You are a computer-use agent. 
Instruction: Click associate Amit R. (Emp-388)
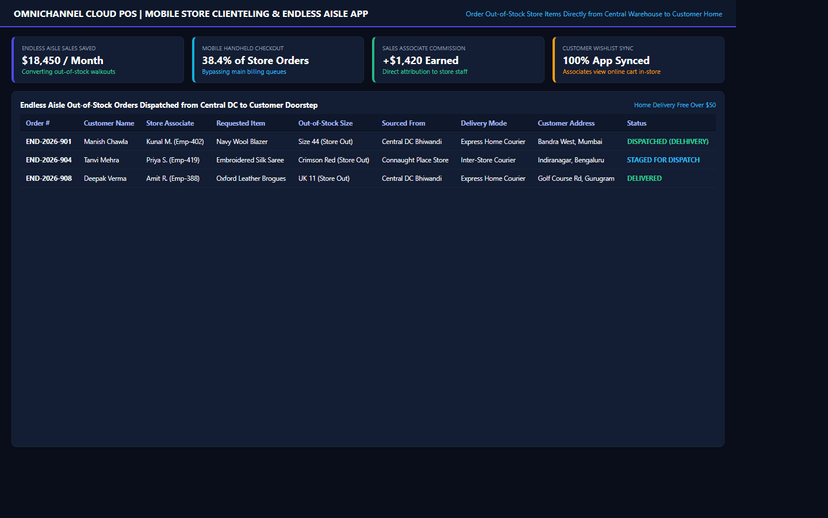[x=173, y=178]
